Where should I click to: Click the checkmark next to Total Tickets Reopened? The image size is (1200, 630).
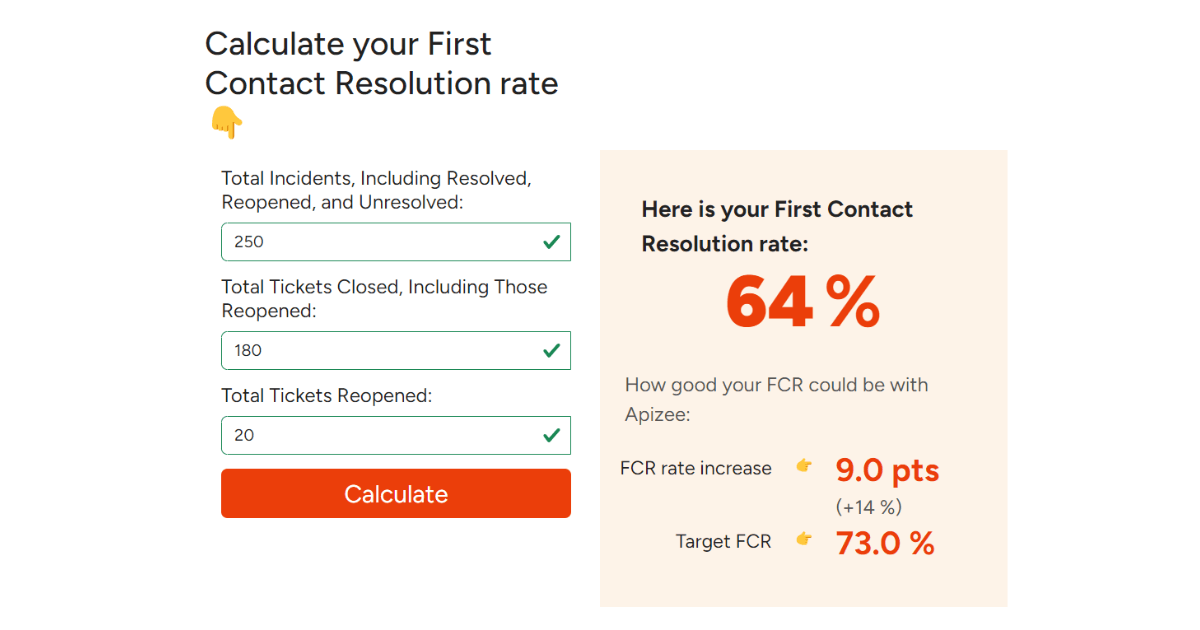point(551,435)
